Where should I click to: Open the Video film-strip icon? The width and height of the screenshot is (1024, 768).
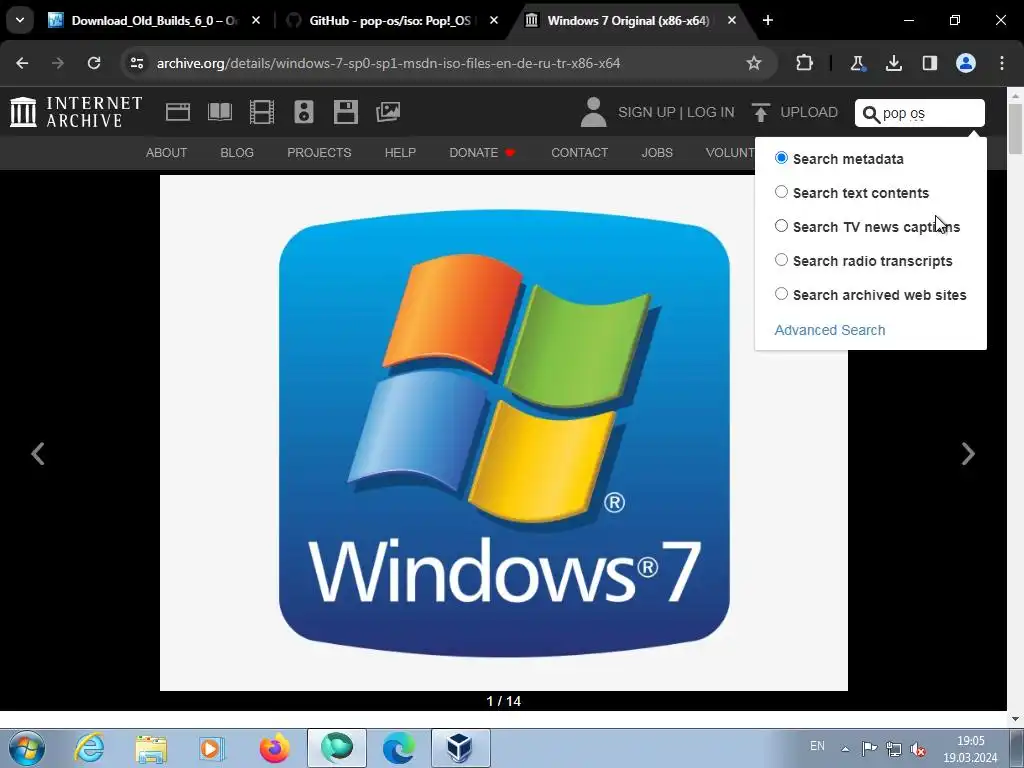pyautogui.click(x=261, y=112)
